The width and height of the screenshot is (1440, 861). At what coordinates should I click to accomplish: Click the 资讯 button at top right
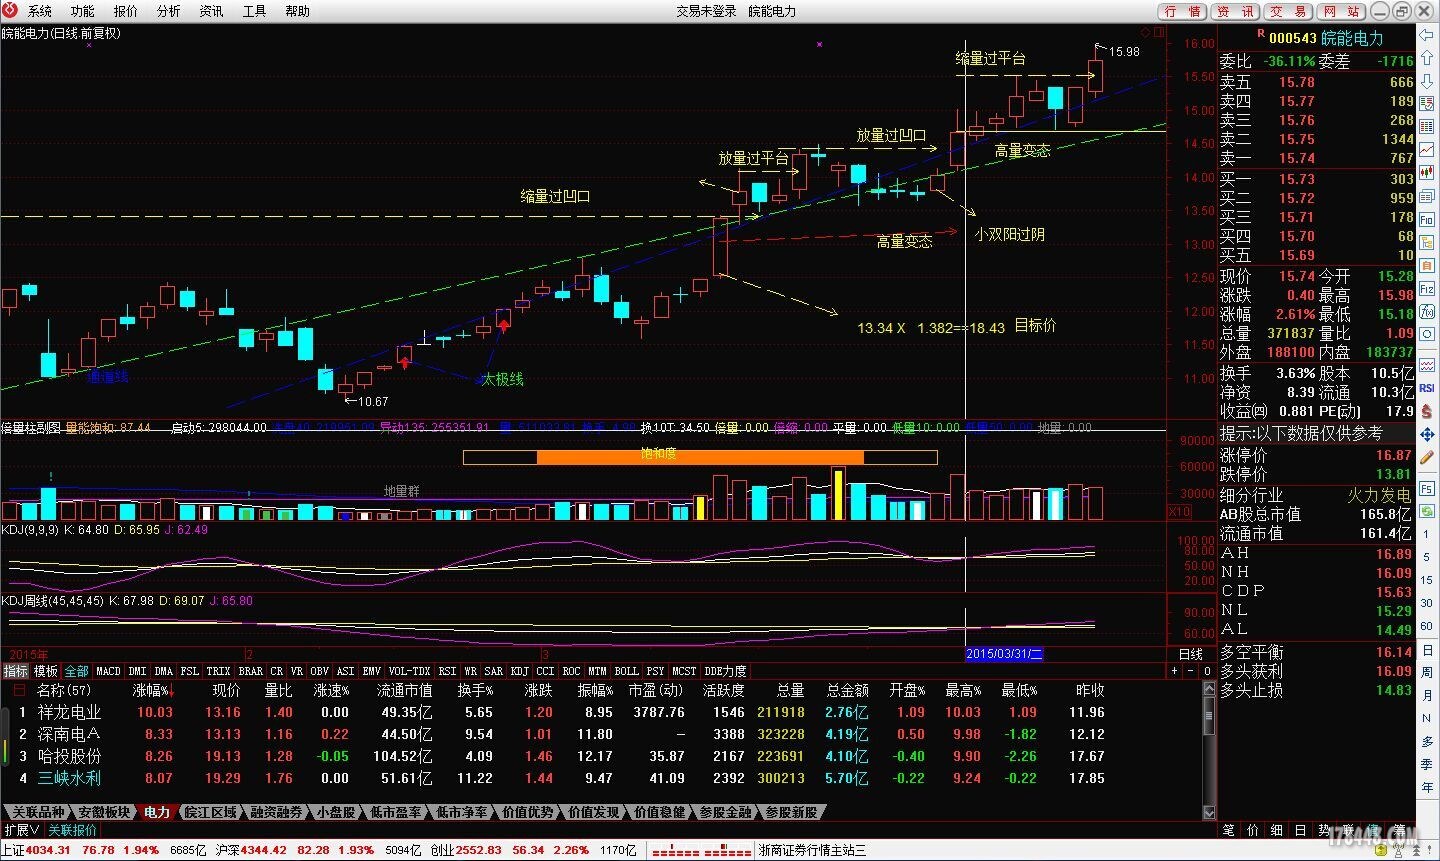coord(1235,11)
